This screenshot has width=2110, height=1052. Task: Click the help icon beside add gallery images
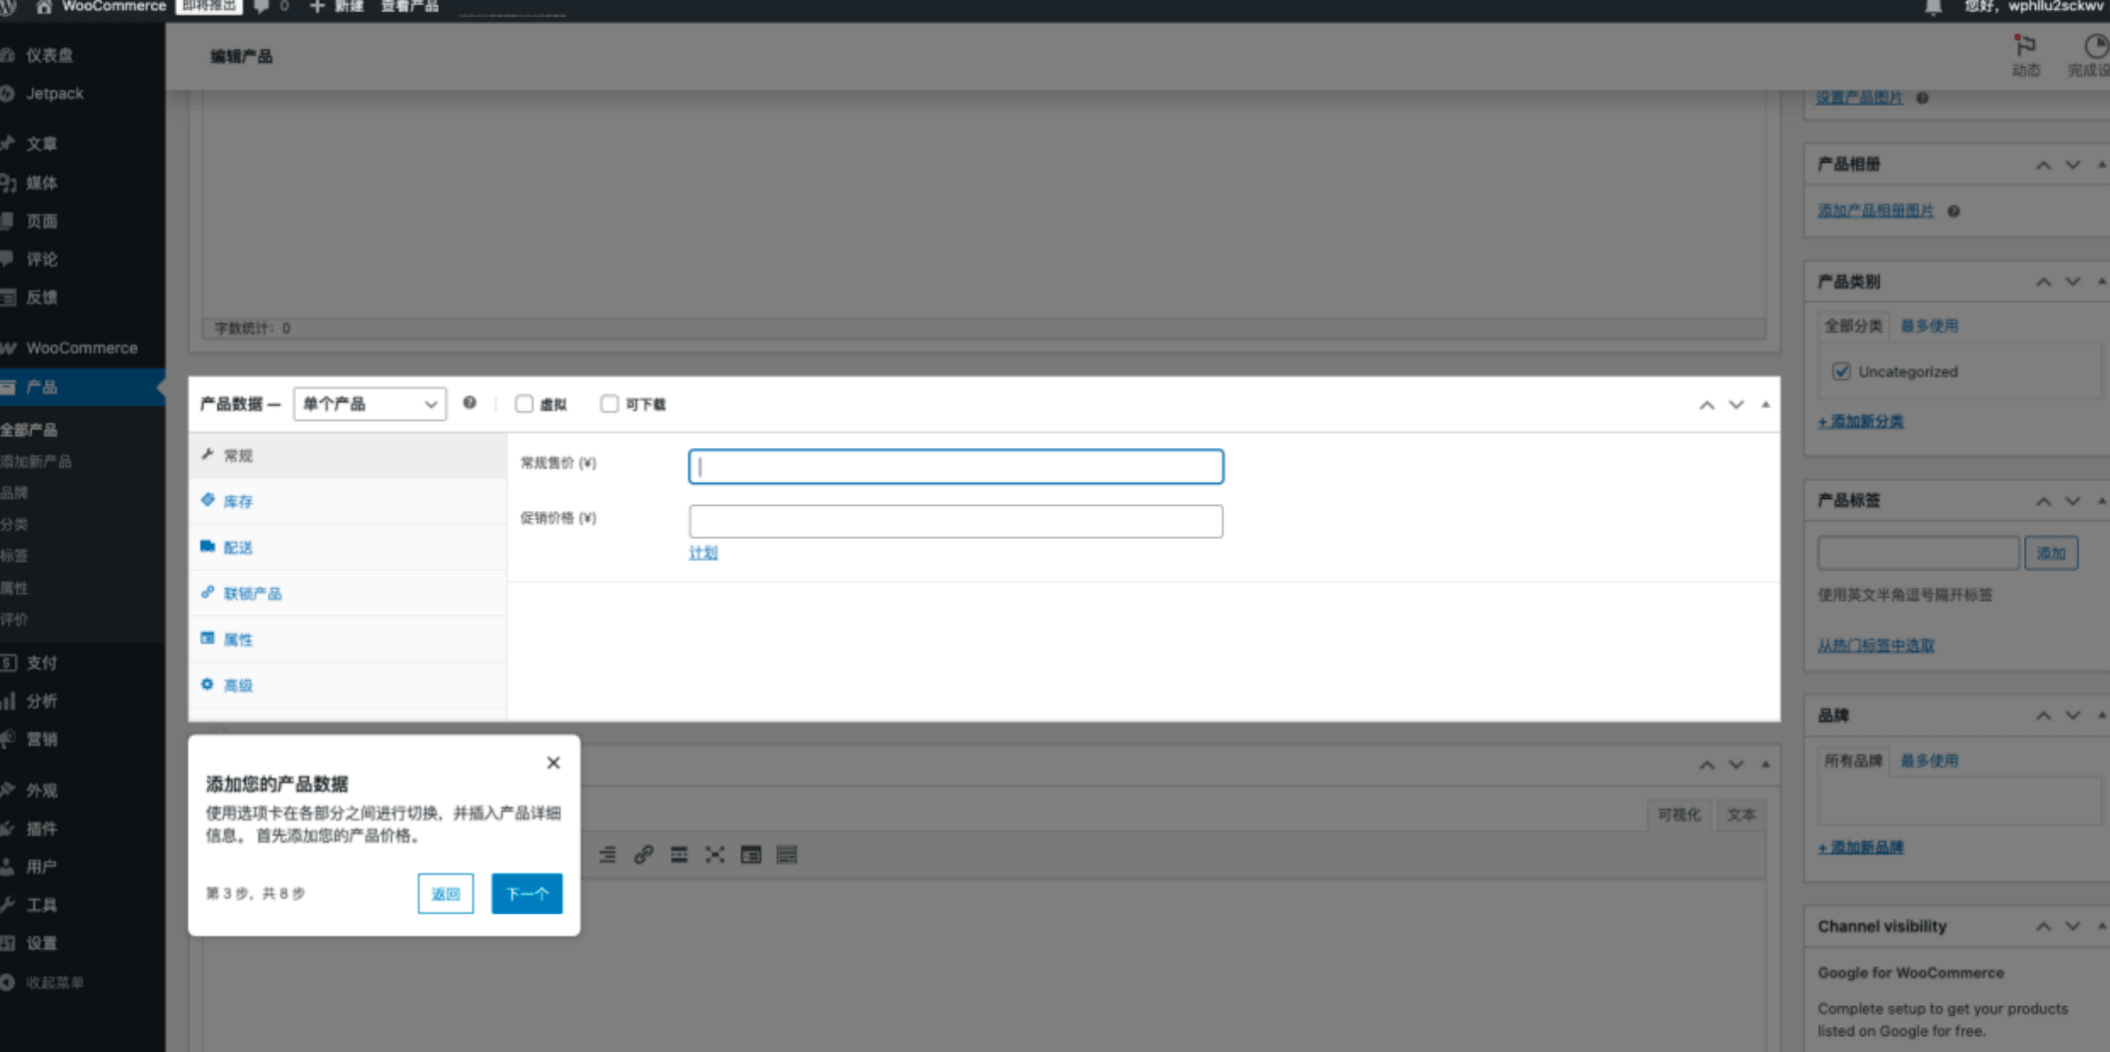[x=1953, y=211]
